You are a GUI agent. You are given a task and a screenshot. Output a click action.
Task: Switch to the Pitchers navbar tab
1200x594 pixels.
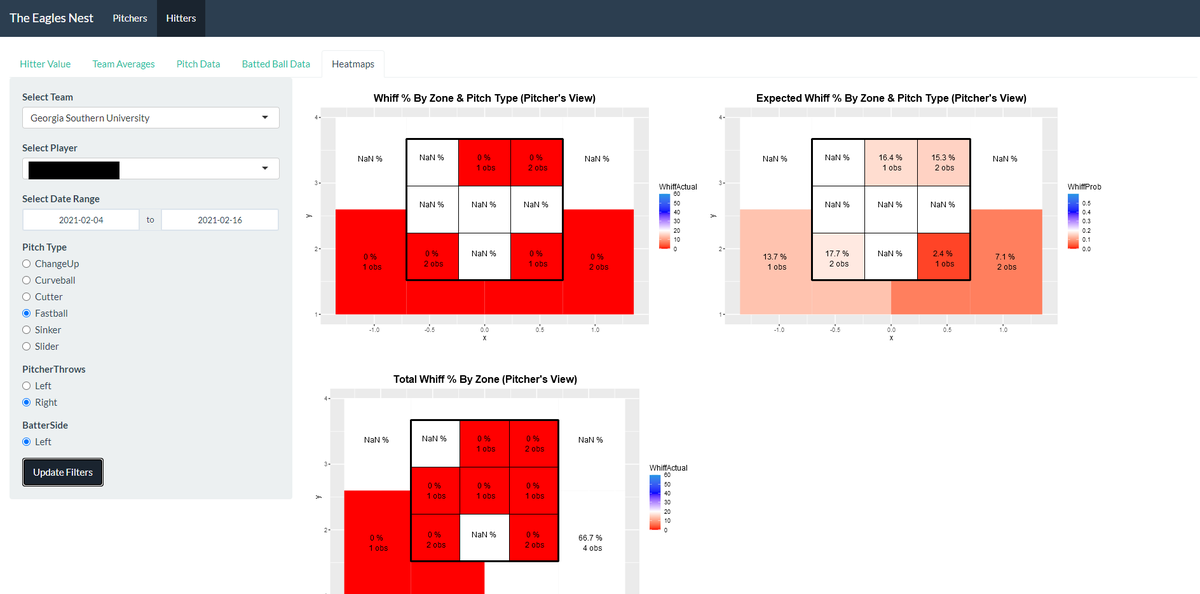coord(130,18)
